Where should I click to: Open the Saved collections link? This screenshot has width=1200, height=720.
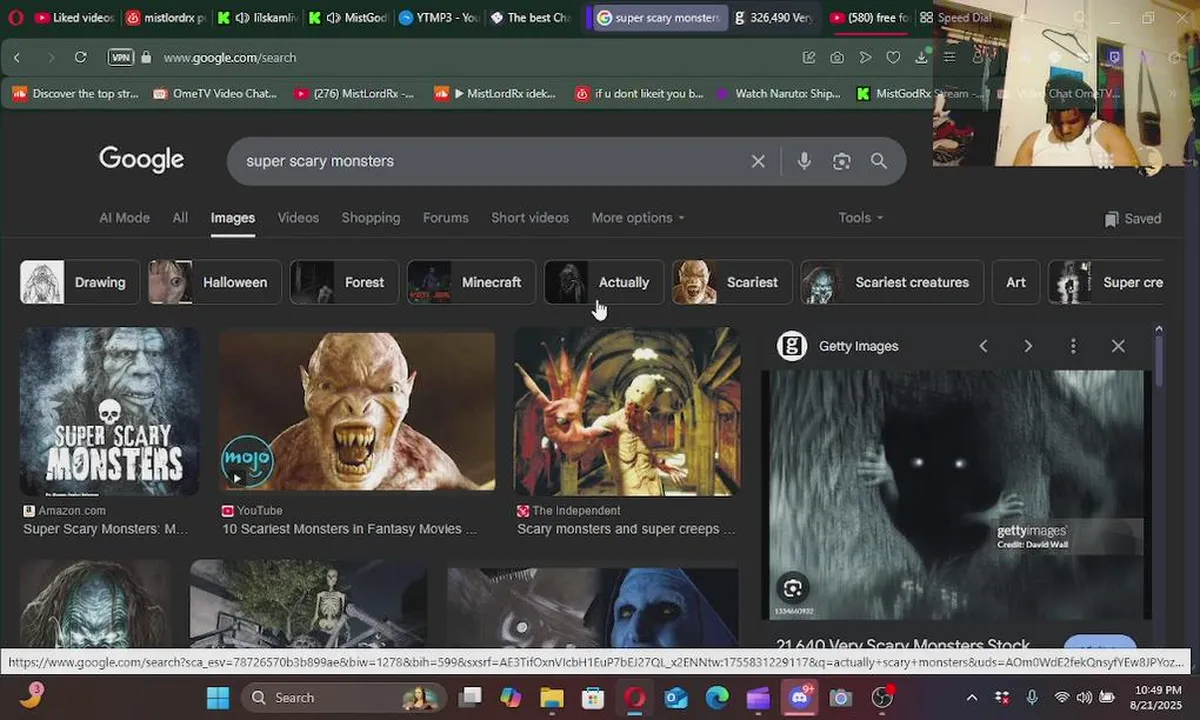click(x=1133, y=218)
